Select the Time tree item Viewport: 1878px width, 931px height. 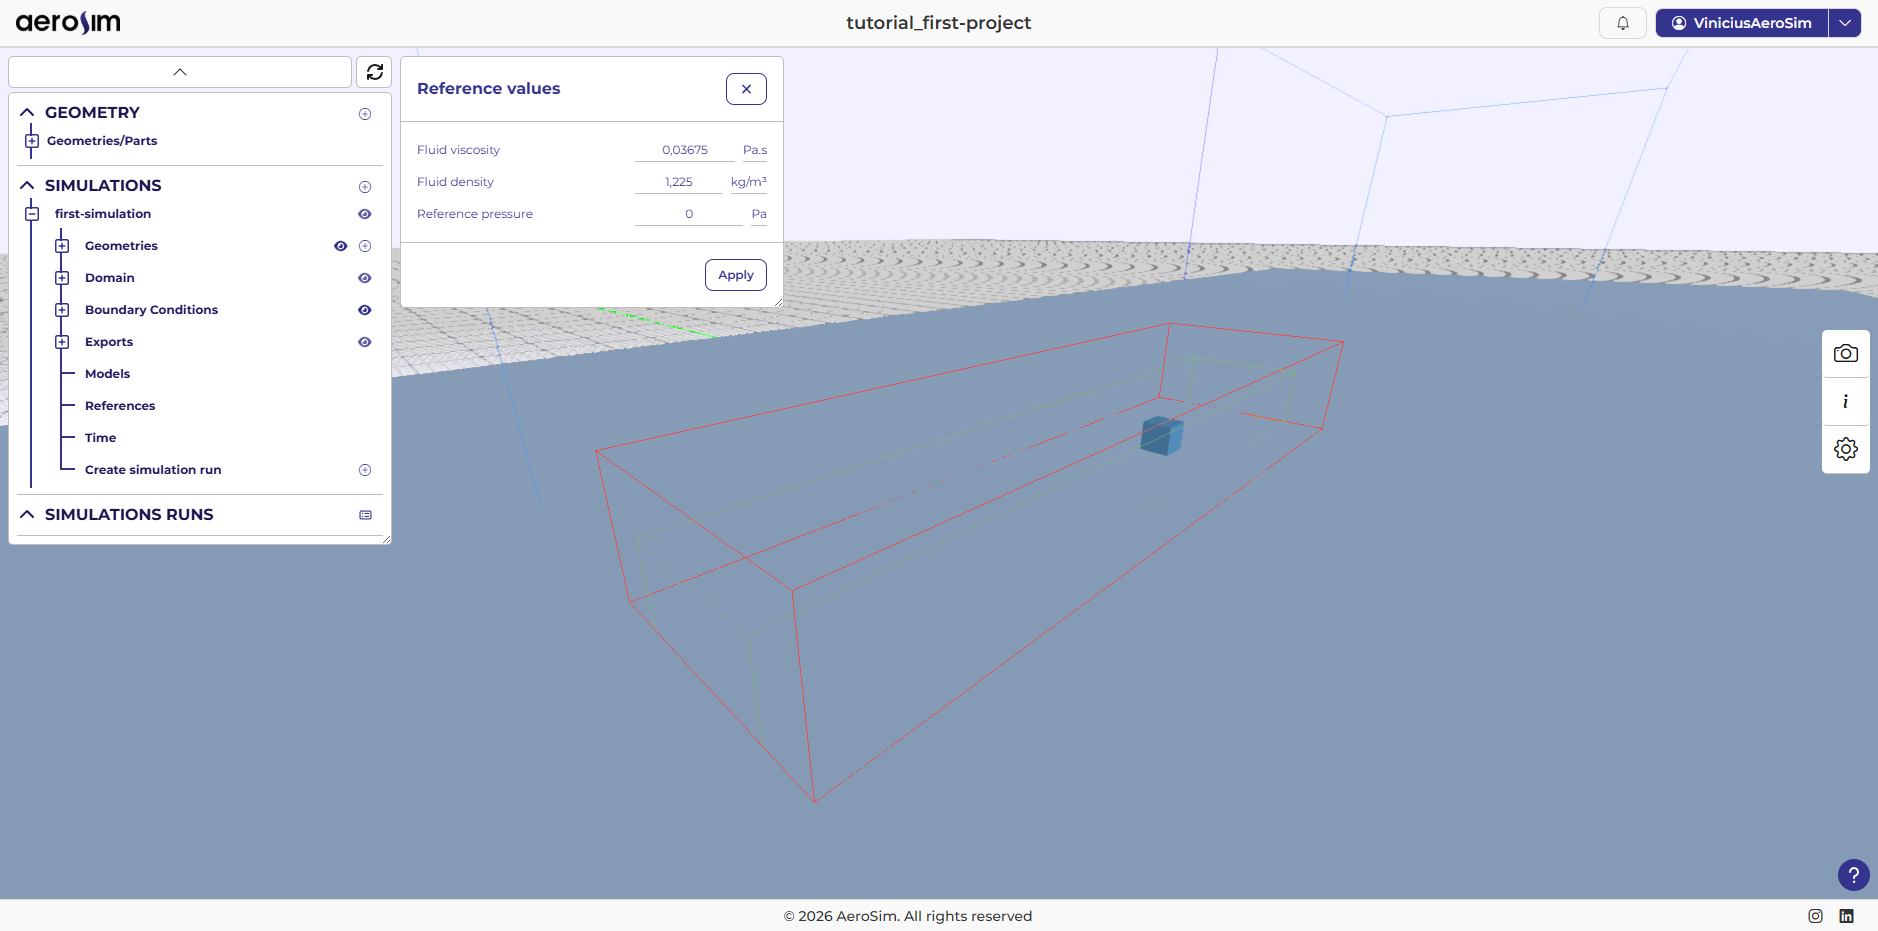(100, 438)
